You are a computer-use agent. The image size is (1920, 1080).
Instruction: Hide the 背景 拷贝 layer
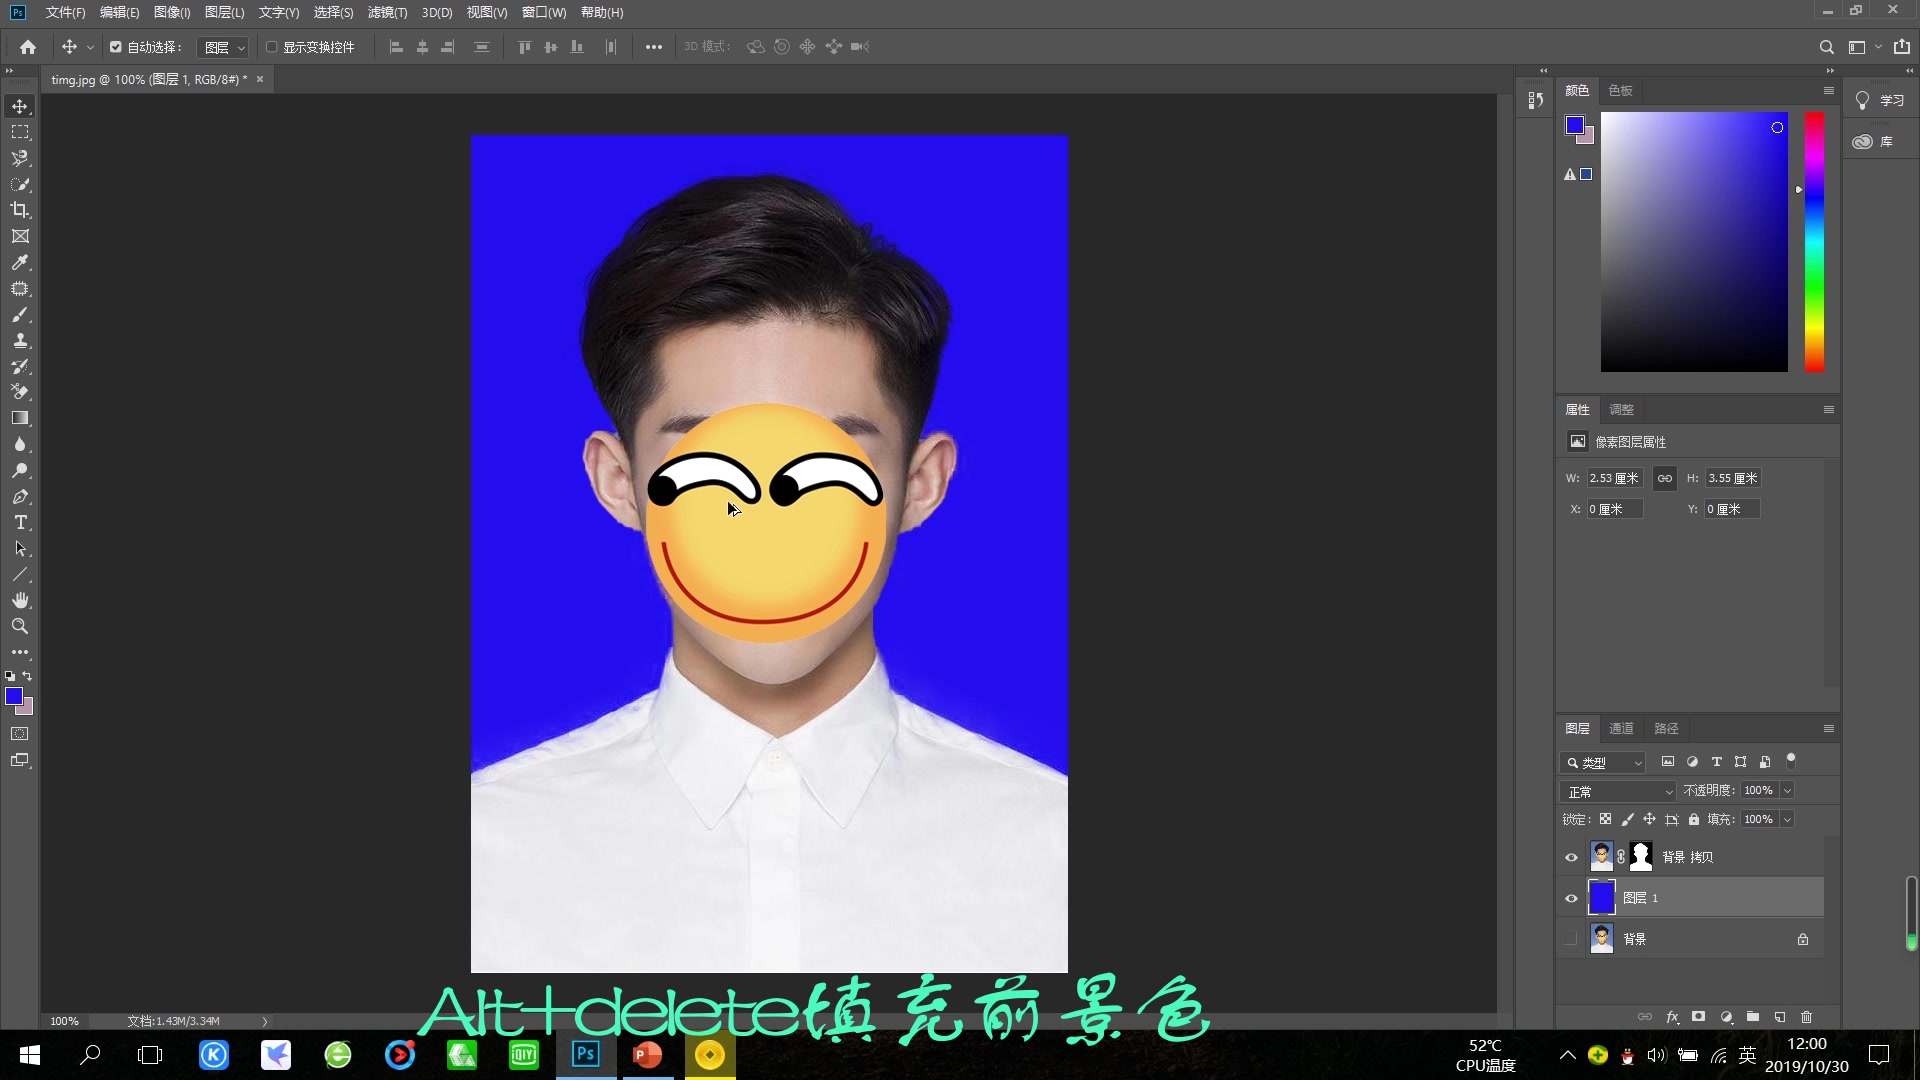(x=1571, y=857)
